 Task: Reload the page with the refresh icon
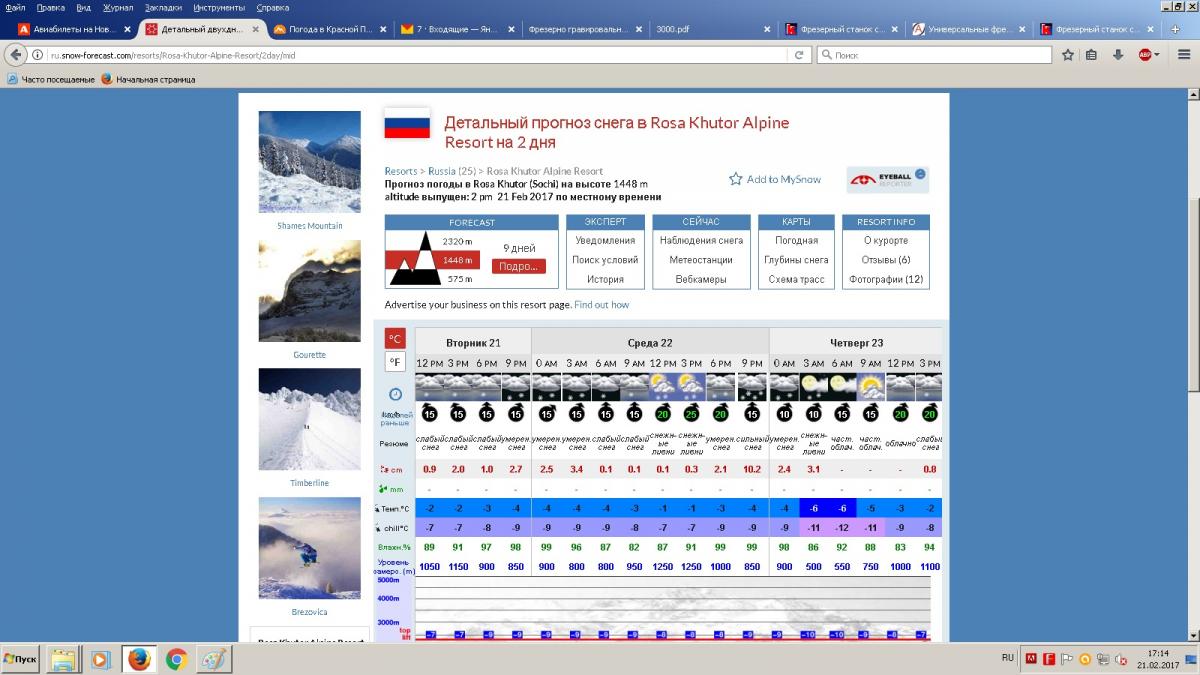click(x=799, y=55)
